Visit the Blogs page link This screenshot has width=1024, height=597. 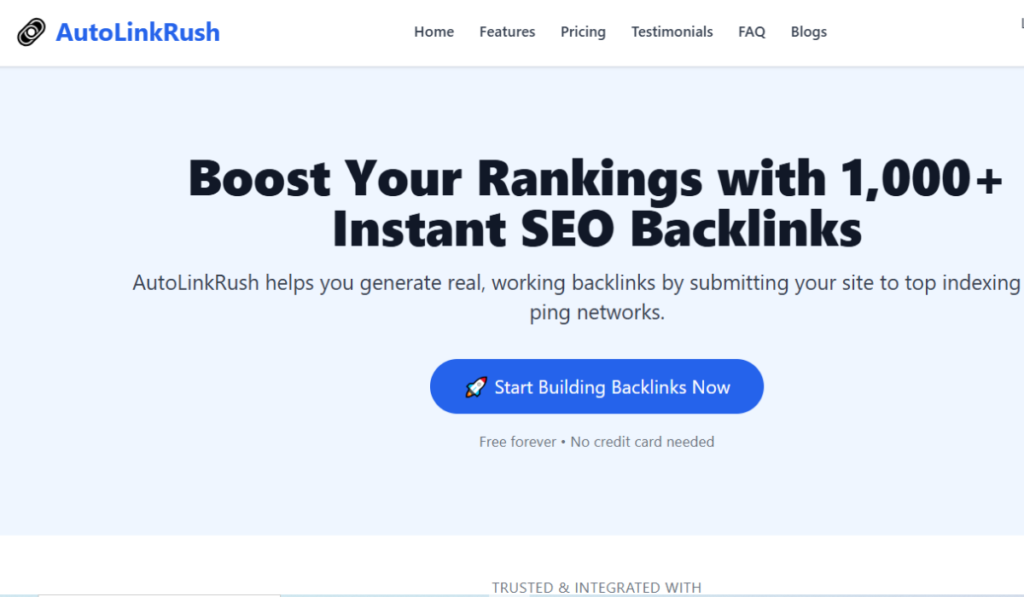tap(809, 32)
